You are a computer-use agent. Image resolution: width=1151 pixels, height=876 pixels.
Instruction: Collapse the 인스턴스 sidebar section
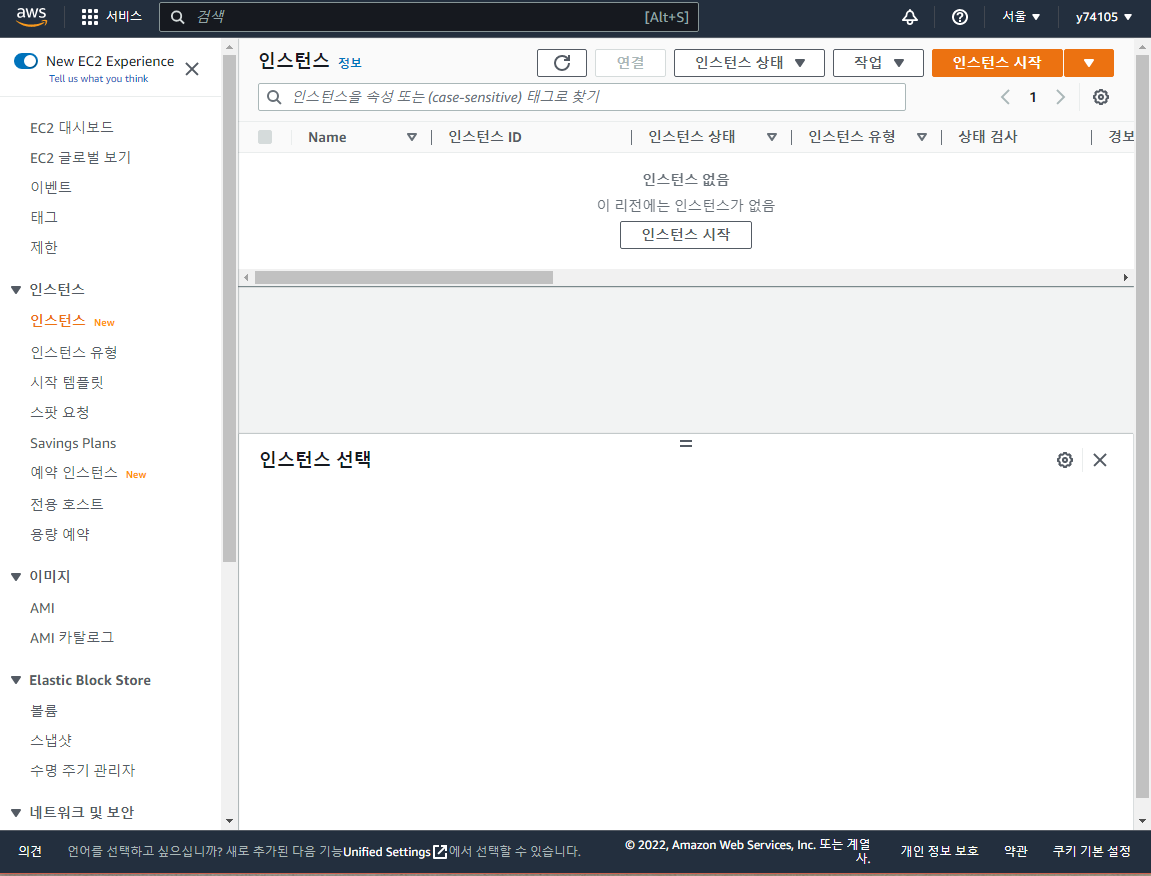pyautogui.click(x=15, y=290)
